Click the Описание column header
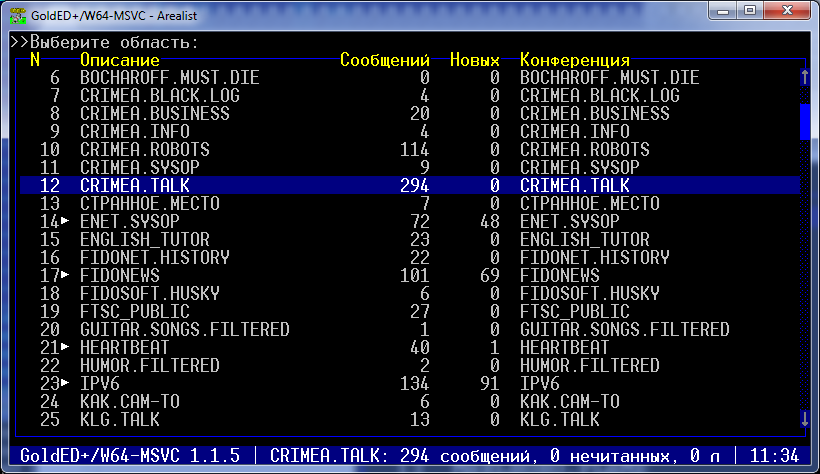The image size is (820, 474). 120,60
